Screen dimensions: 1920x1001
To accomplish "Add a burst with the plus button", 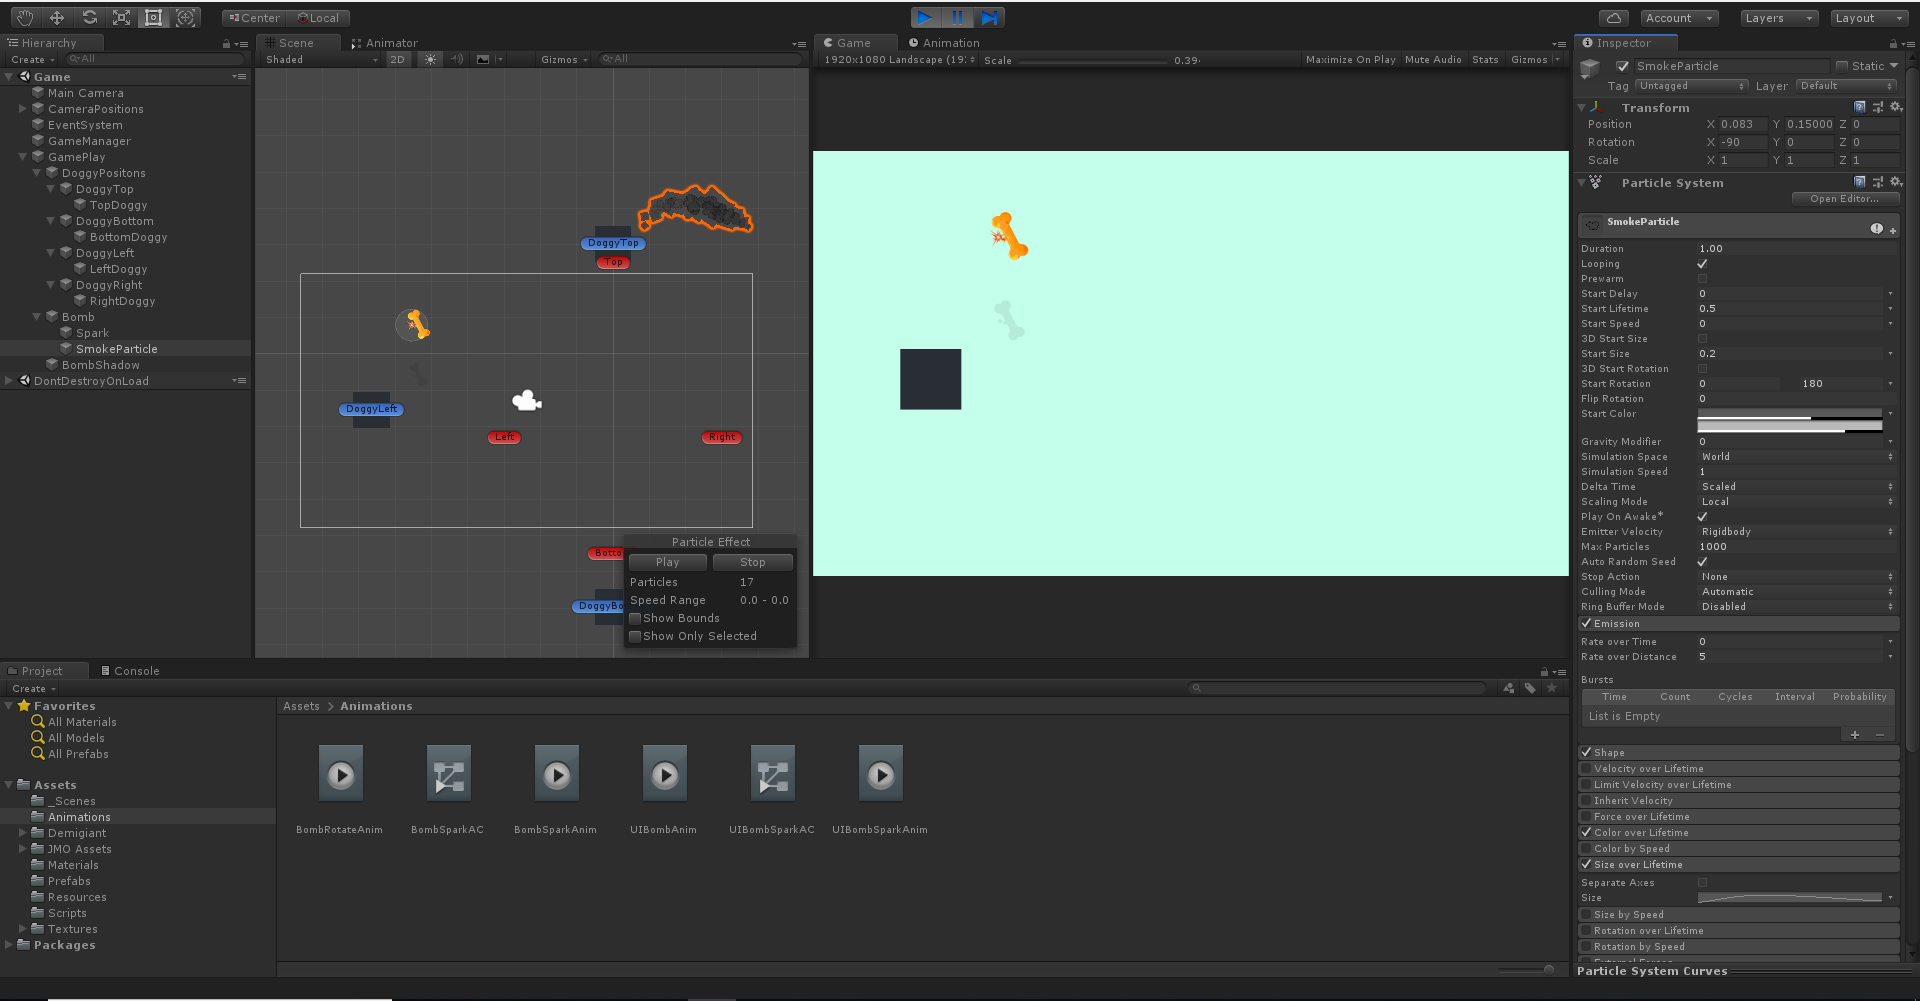I will tap(1855, 735).
